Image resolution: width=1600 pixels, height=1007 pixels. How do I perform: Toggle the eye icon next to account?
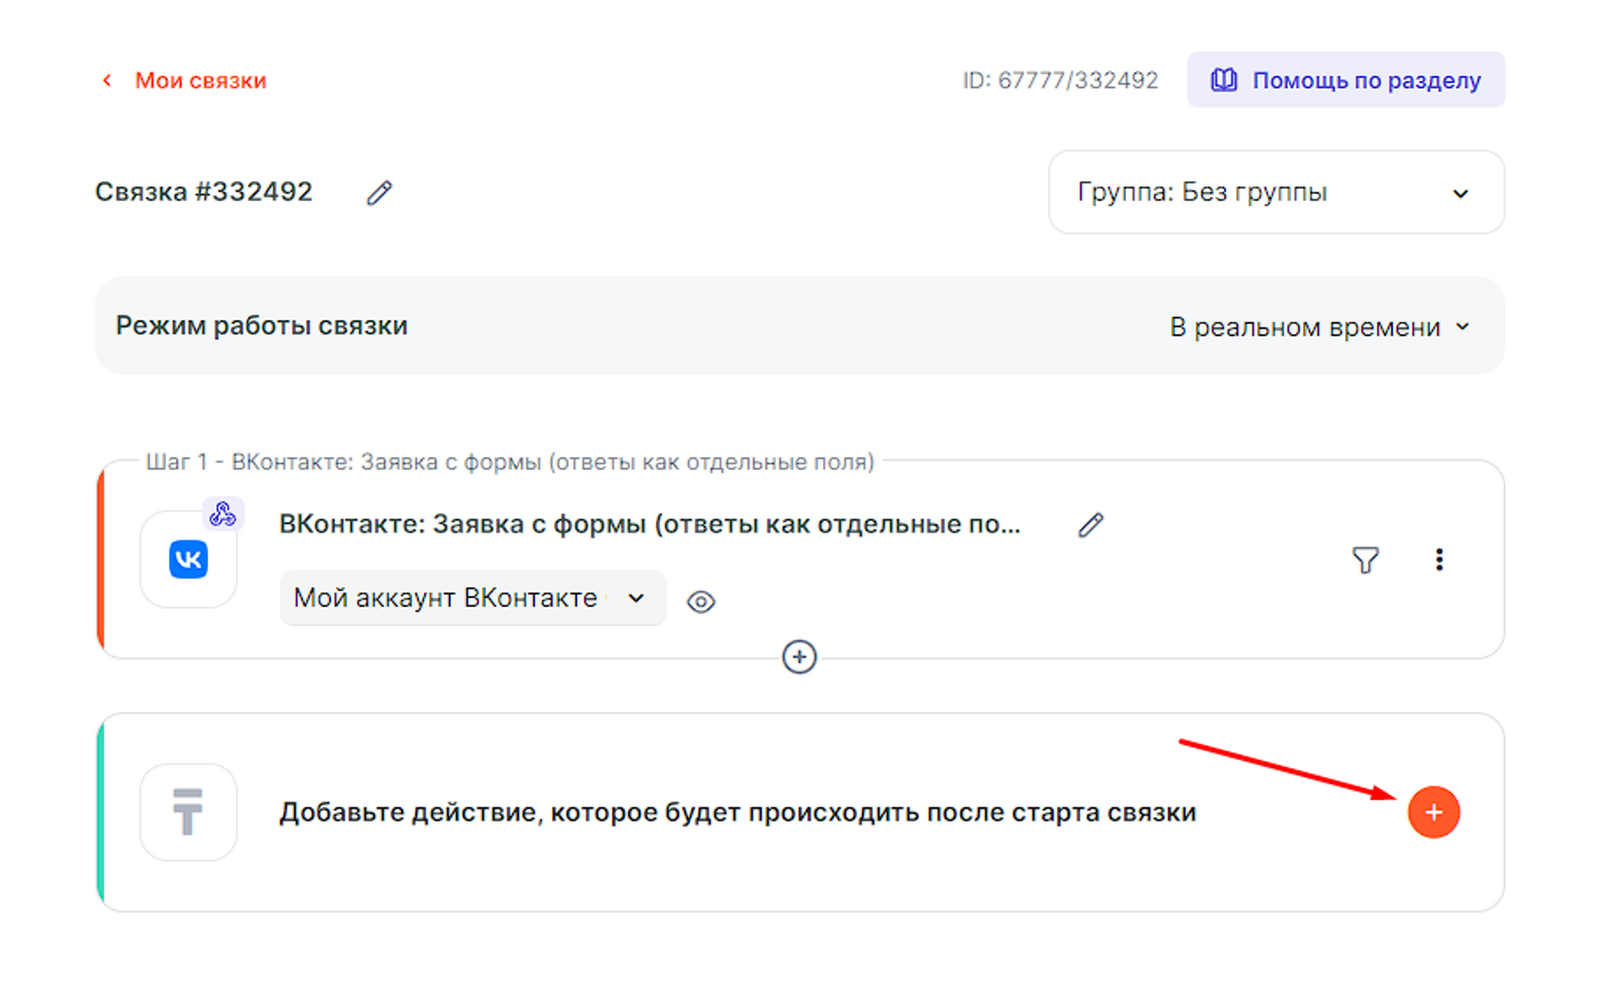pyautogui.click(x=701, y=601)
